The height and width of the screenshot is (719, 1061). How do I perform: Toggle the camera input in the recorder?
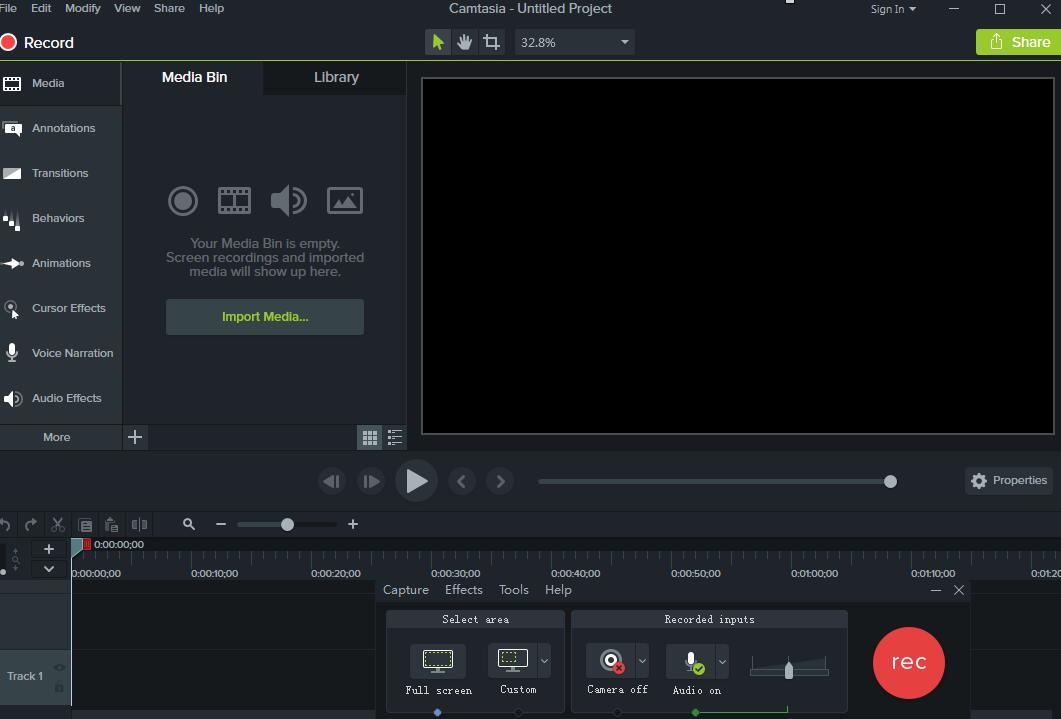click(612, 660)
